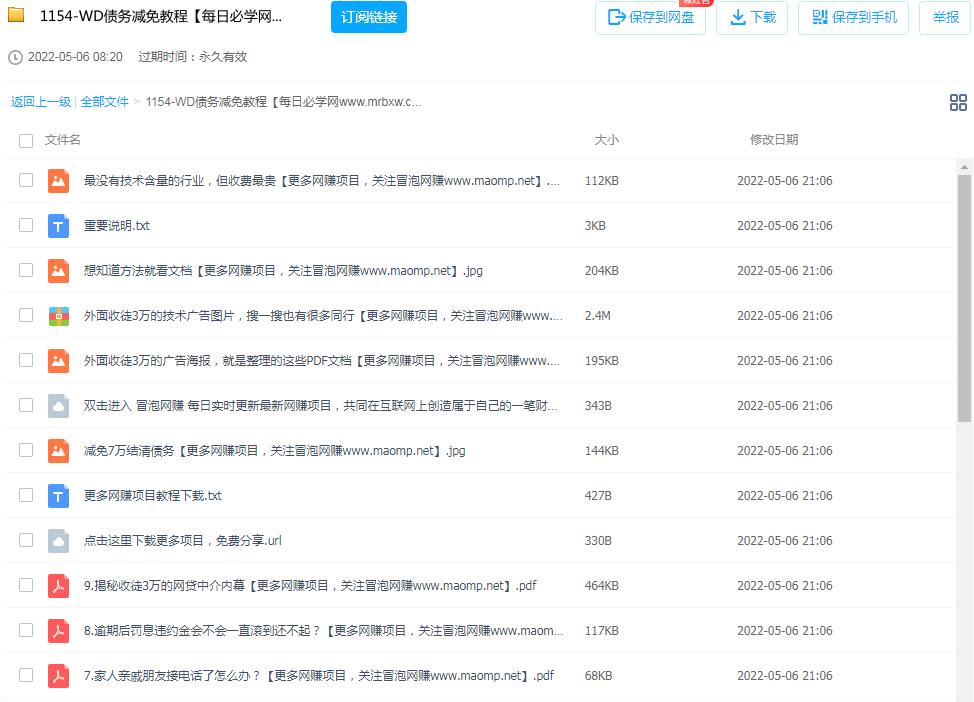Go back via 返回上一级 link
The height and width of the screenshot is (702, 974).
coord(41,102)
